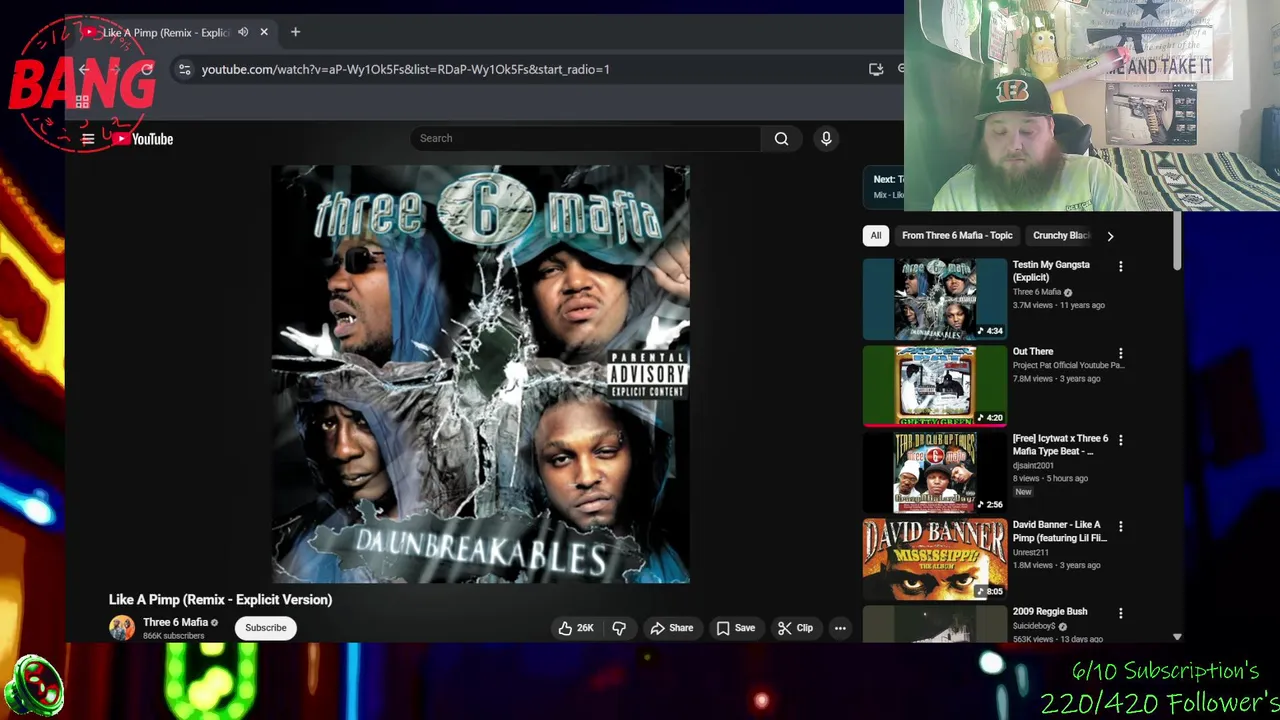Play Out There thumbnail
The width and height of the screenshot is (1280, 720).
pyautogui.click(x=935, y=386)
